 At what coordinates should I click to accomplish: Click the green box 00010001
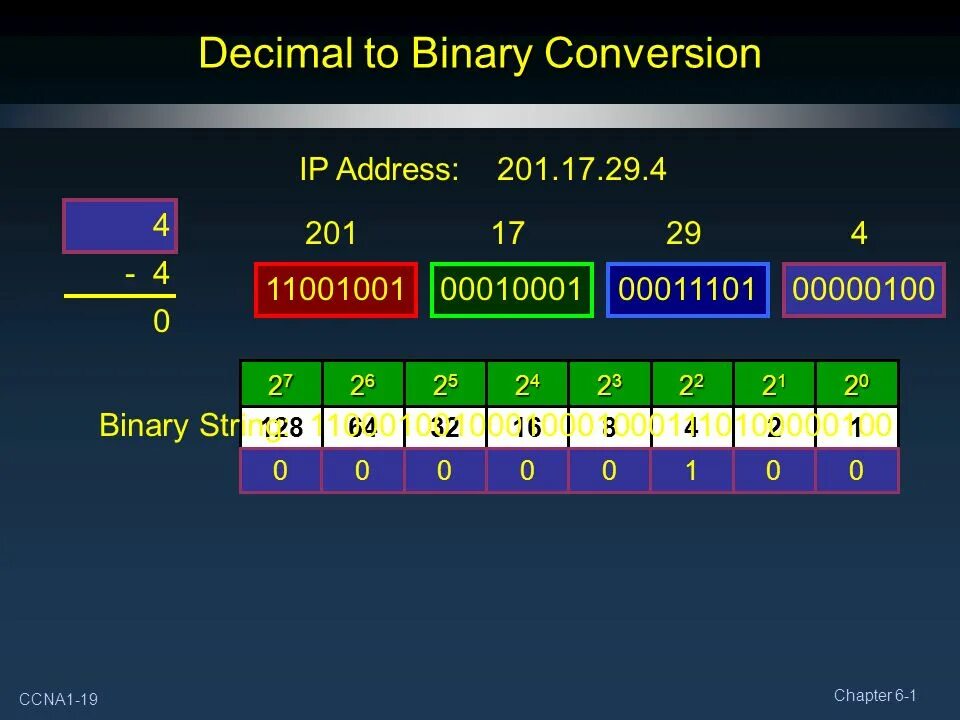click(x=512, y=290)
